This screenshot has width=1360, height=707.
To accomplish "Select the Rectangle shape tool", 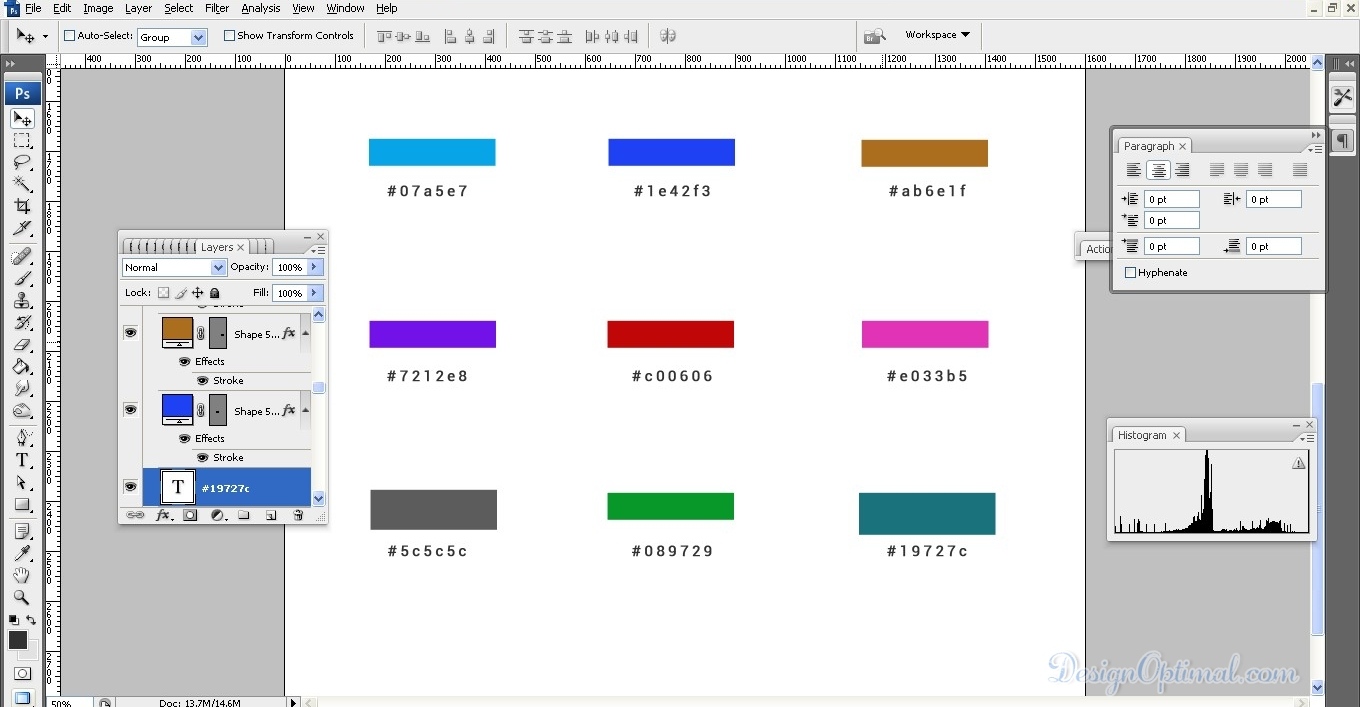I will 22,504.
